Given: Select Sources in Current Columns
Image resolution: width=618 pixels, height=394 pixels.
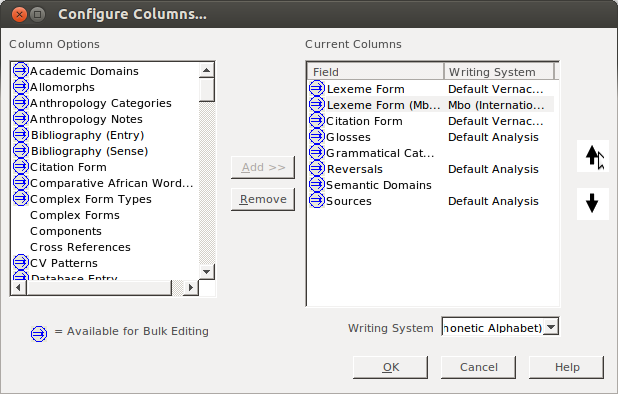Looking at the screenshot, I should pyautogui.click(x=349, y=201).
